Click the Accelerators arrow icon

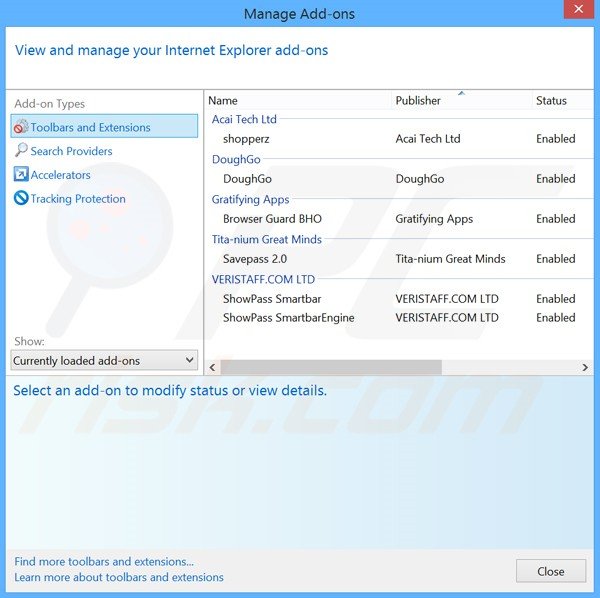(21, 174)
